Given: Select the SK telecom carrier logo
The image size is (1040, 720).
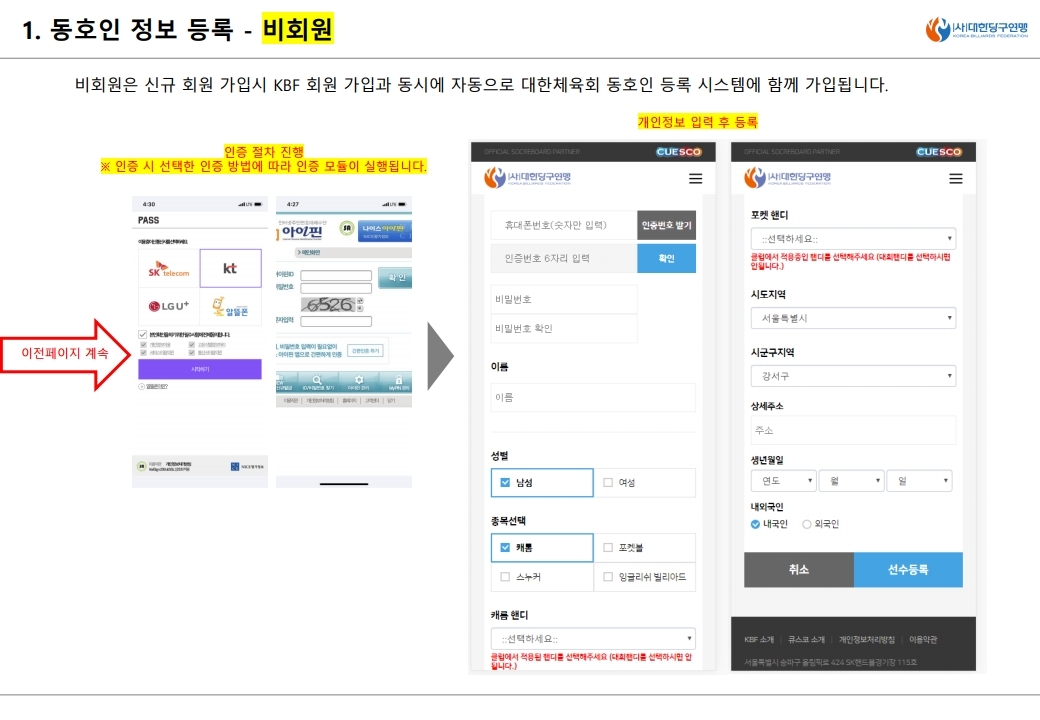Looking at the screenshot, I should pyautogui.click(x=168, y=269).
